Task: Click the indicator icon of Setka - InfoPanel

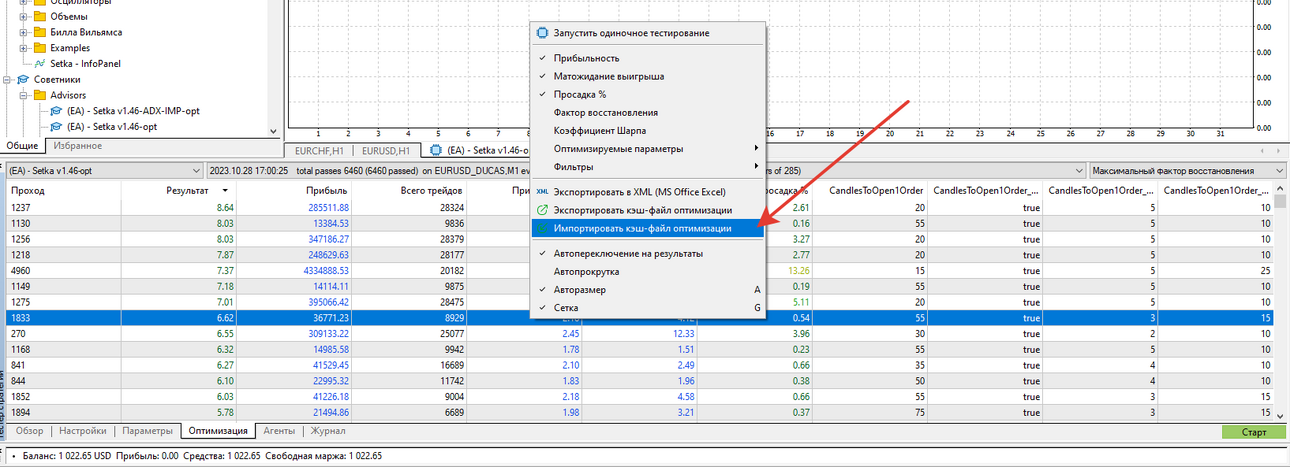Action: (40, 63)
